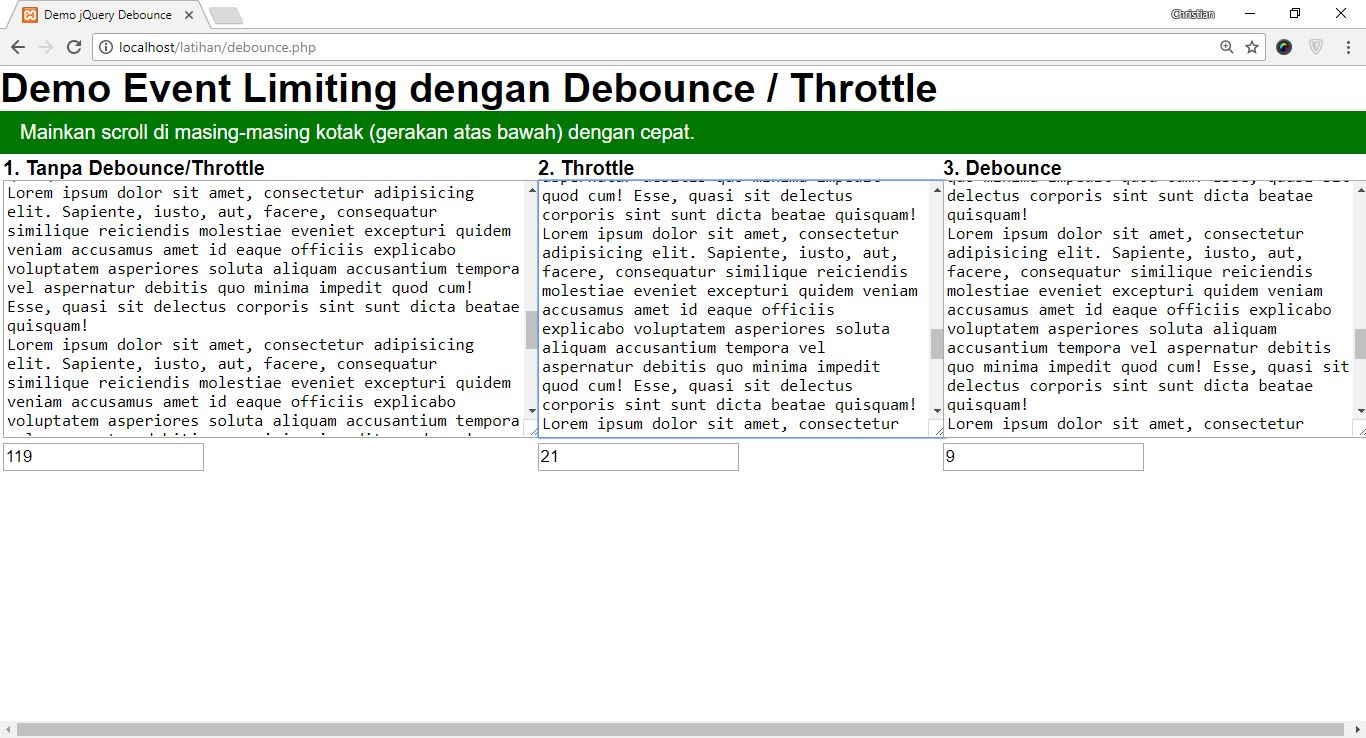Click the counter field showing 9
Image resolution: width=1366 pixels, height=738 pixels.
pos(1043,457)
